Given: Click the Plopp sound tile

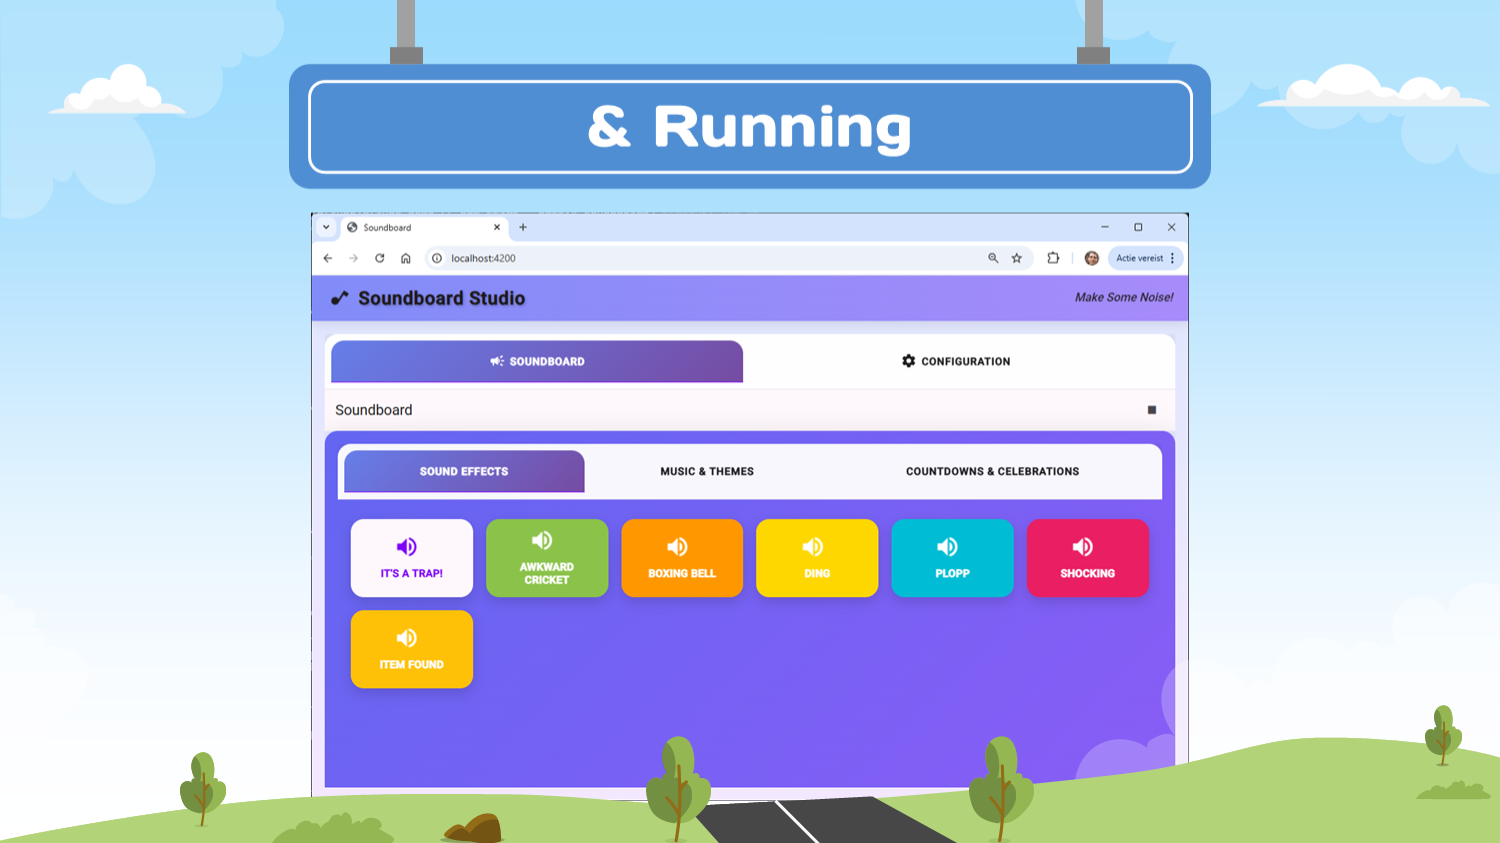Looking at the screenshot, I should tap(952, 558).
